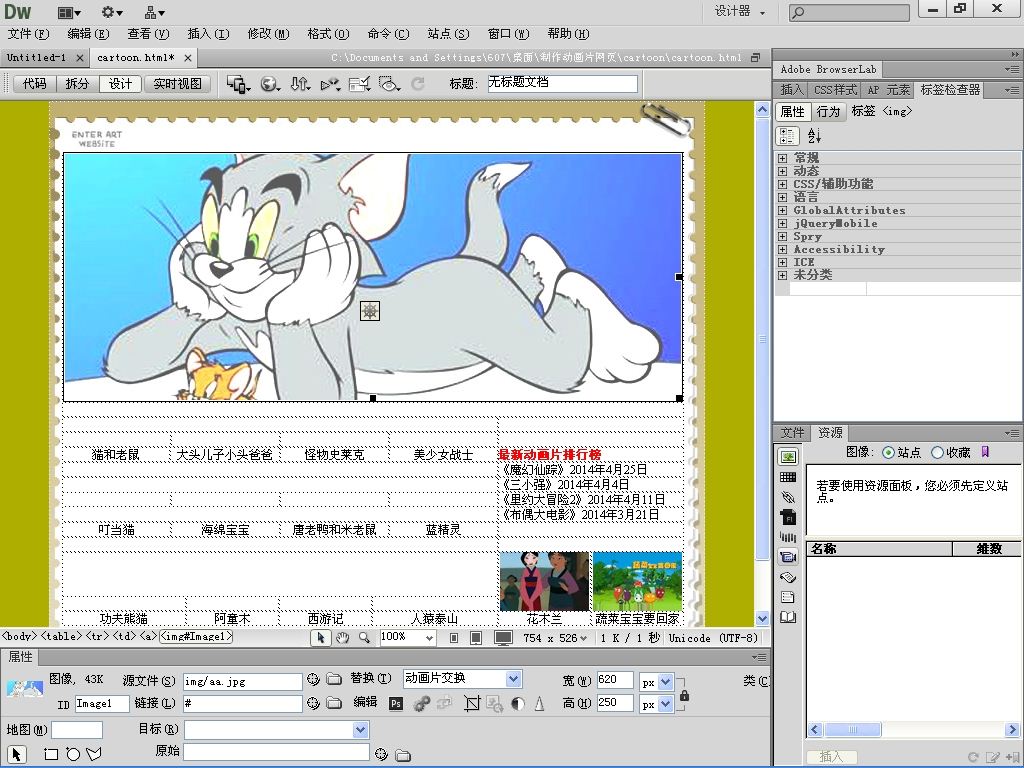Open the file management up/down arrows icon
The height and width of the screenshot is (768, 1024).
[300, 84]
